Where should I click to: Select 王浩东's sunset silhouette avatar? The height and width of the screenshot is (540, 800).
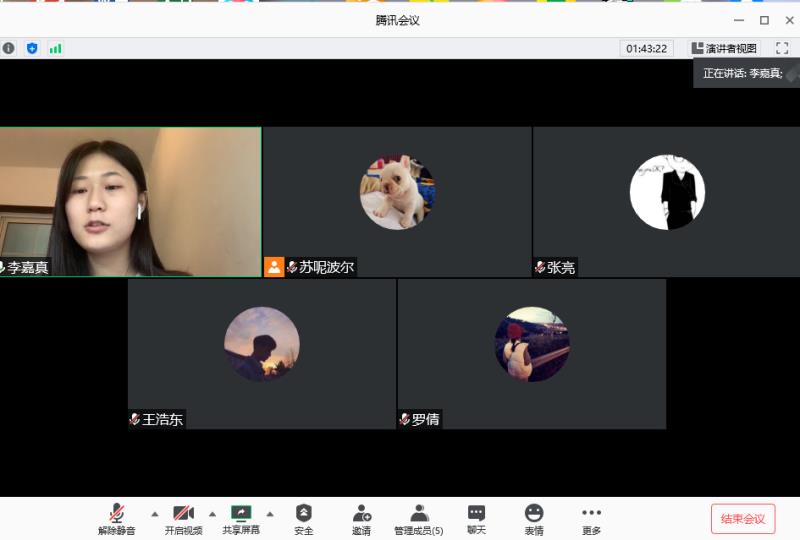click(x=262, y=344)
